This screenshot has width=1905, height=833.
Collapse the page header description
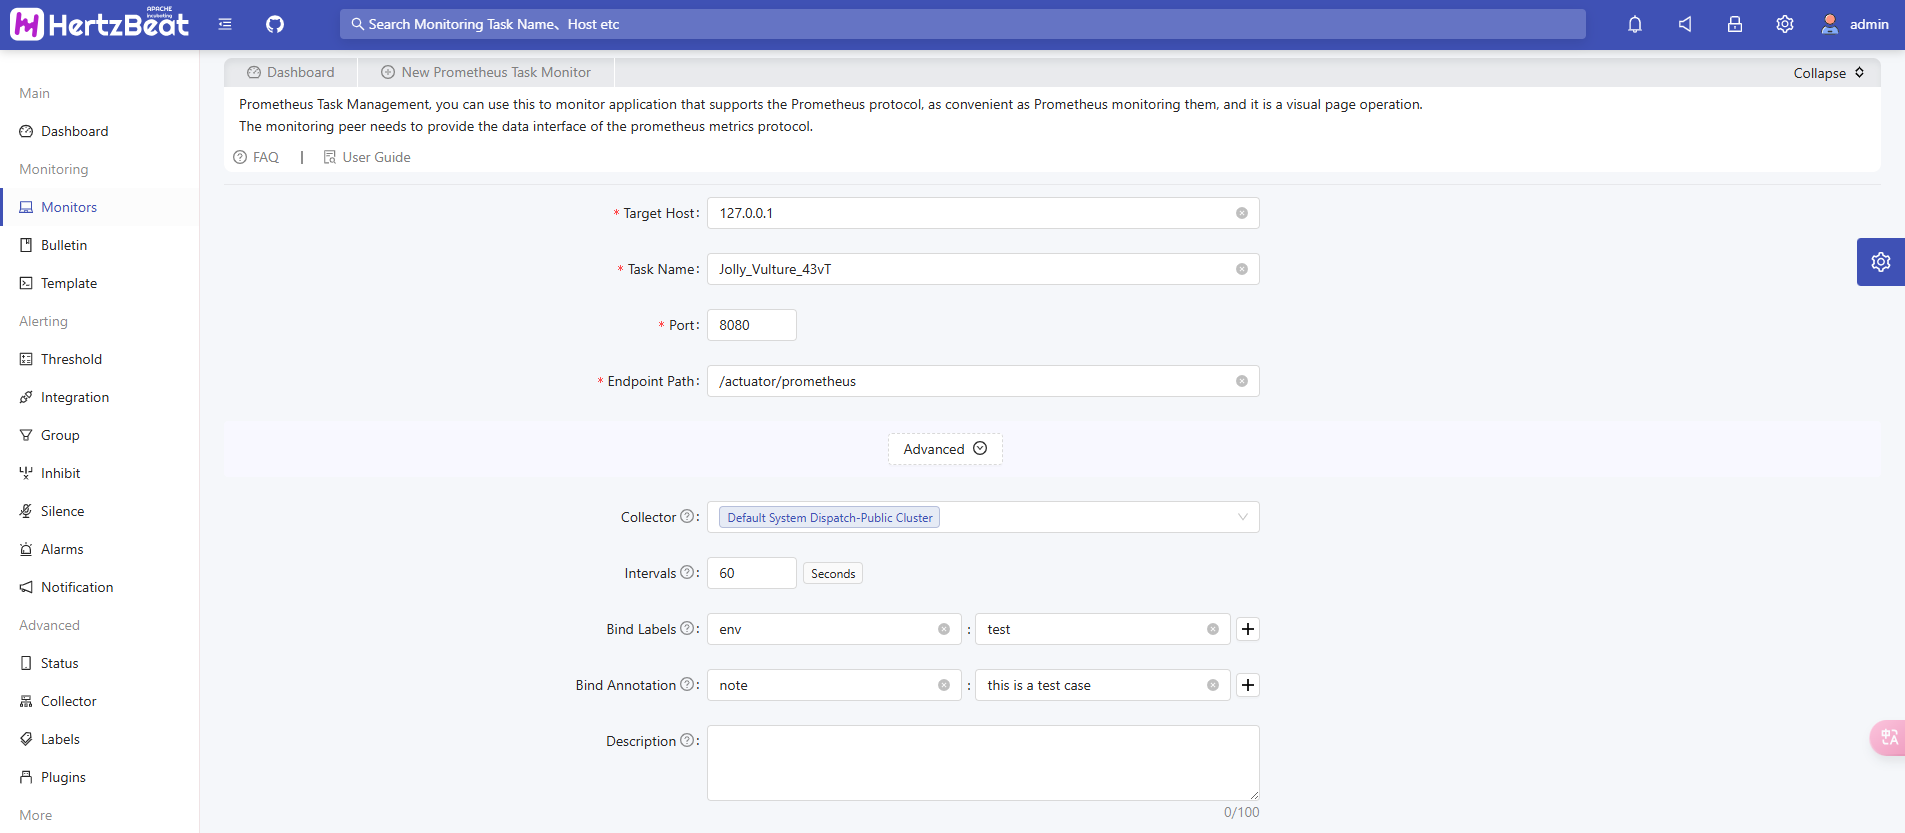point(1828,73)
